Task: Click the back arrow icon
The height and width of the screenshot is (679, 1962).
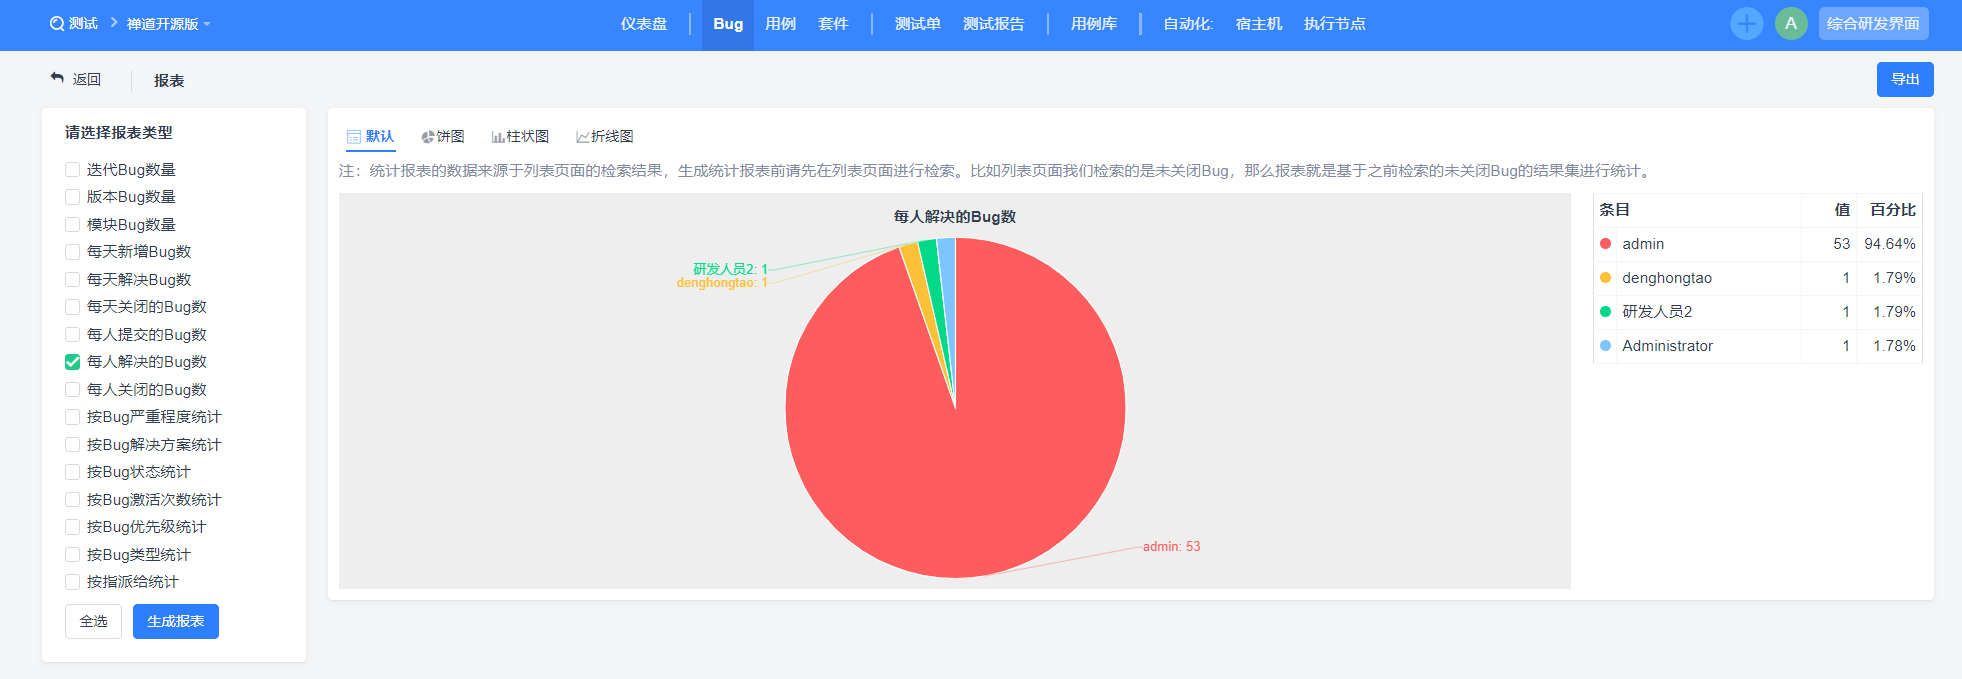Action: click(57, 78)
